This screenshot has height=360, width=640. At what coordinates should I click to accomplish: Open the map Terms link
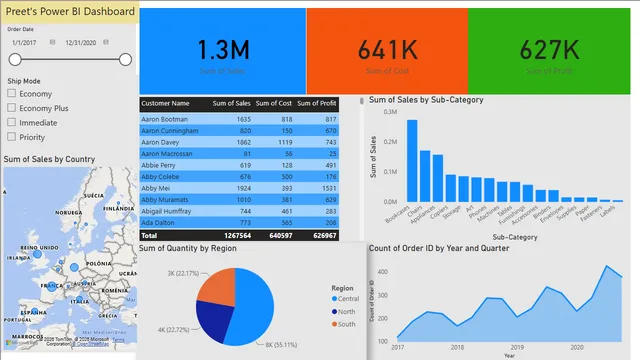(x=118, y=340)
